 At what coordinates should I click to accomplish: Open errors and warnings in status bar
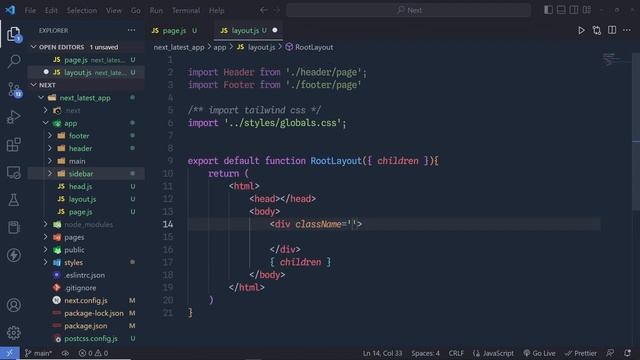point(93,353)
